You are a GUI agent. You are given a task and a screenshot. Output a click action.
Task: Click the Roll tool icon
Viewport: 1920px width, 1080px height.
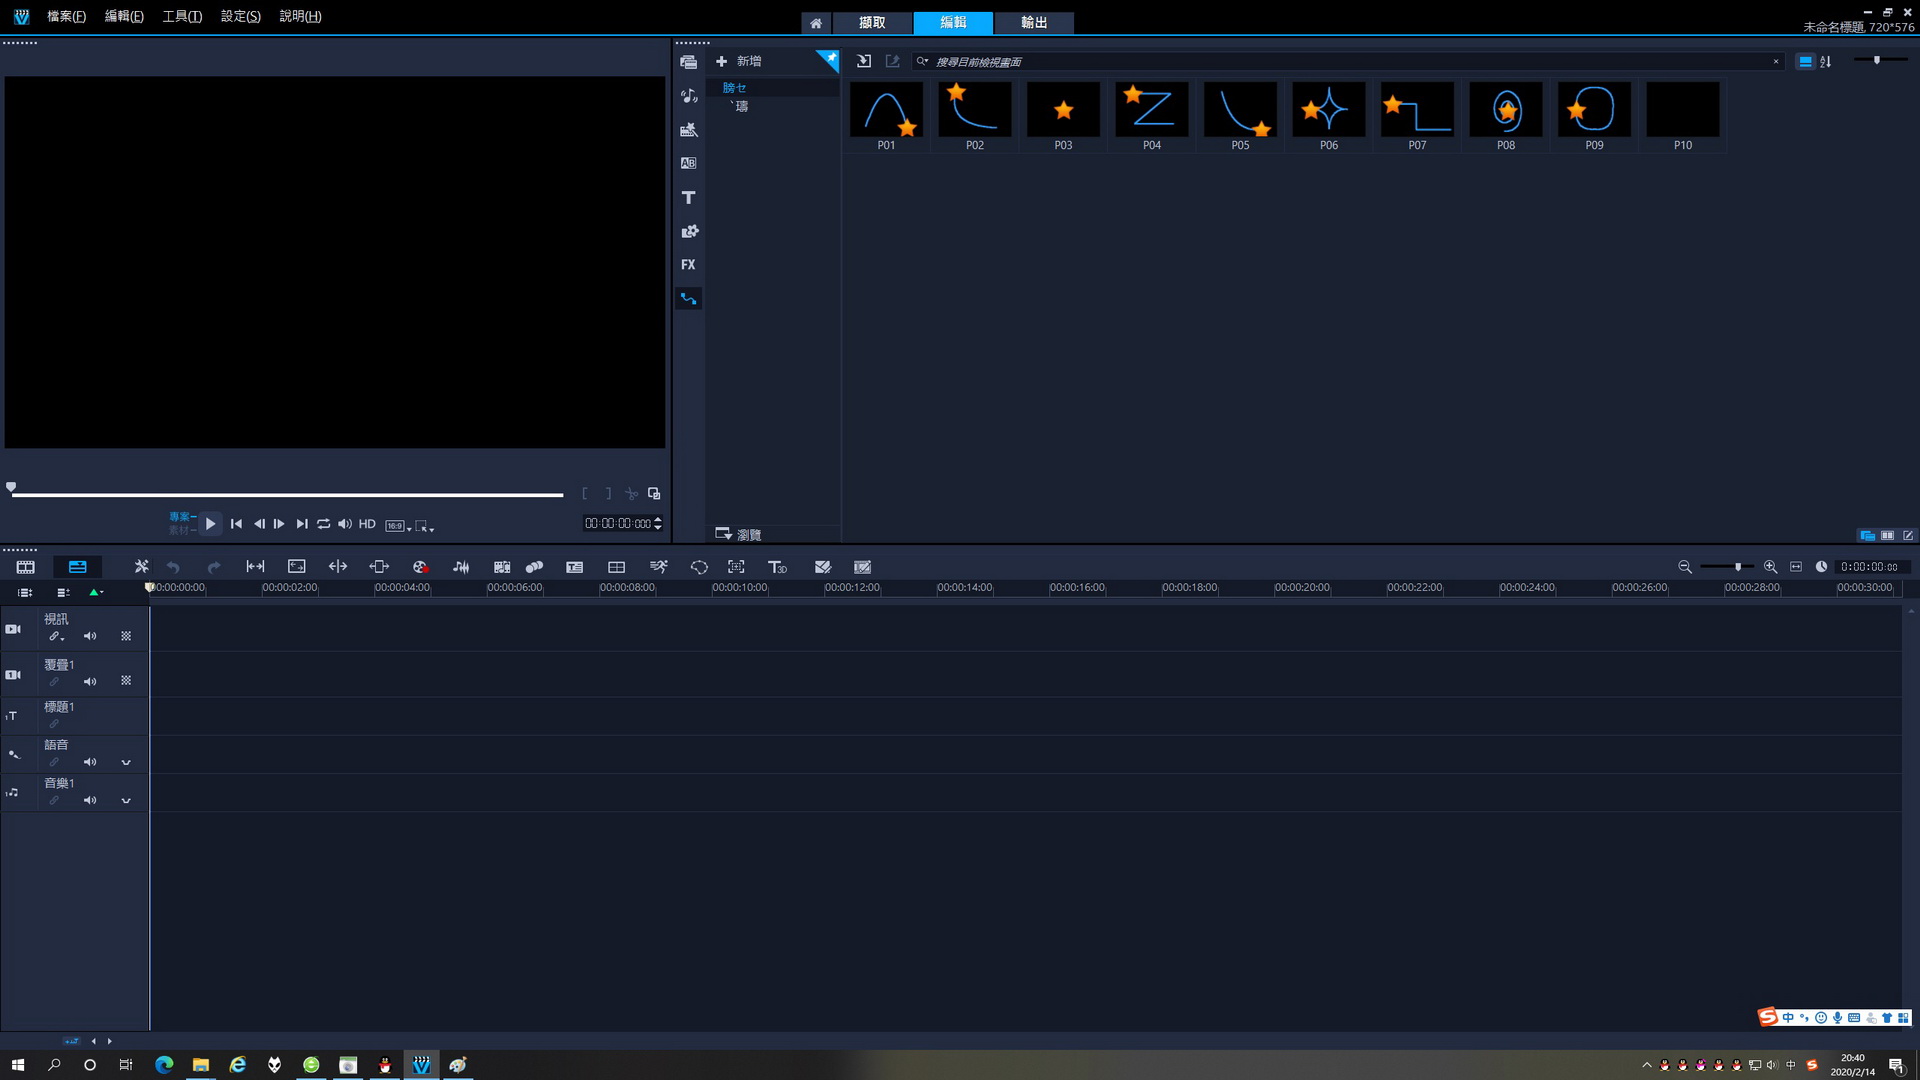338,567
